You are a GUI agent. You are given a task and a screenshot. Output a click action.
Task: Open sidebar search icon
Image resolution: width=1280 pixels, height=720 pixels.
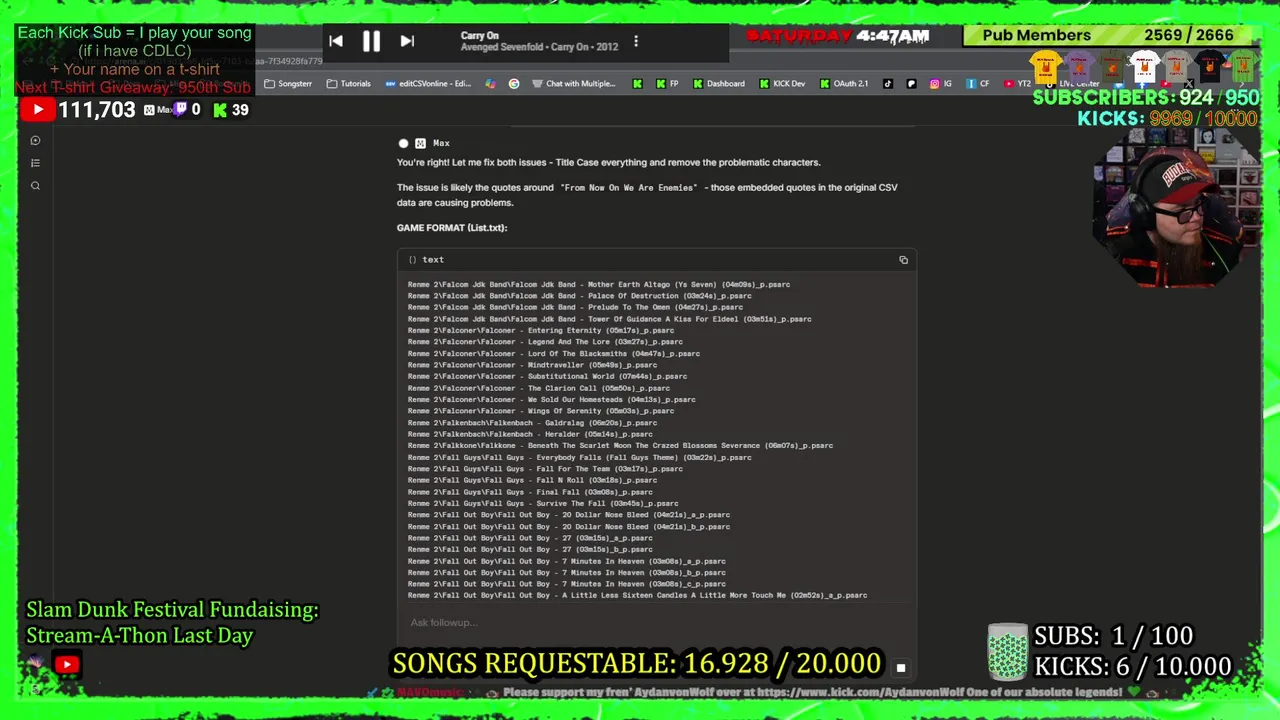(x=35, y=186)
